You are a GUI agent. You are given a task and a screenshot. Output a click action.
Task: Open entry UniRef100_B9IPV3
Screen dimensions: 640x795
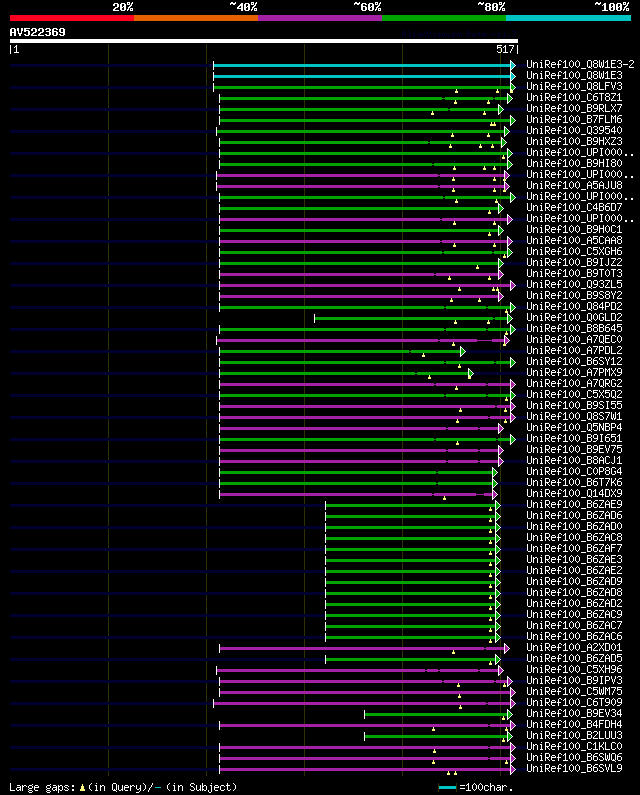click(x=574, y=680)
